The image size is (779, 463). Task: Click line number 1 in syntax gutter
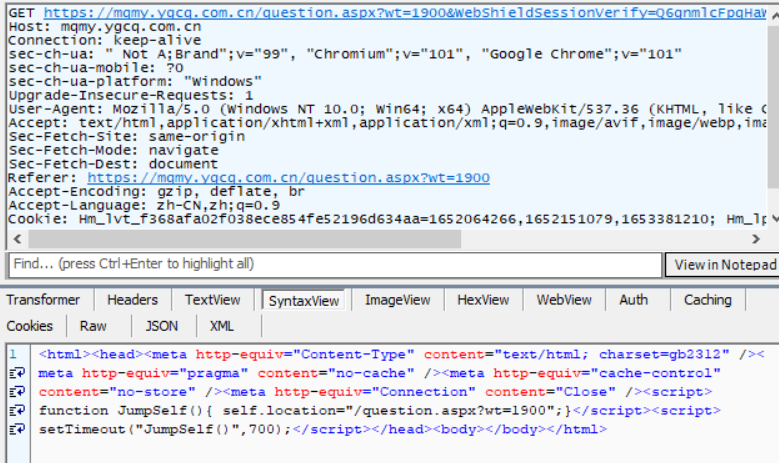(12, 354)
